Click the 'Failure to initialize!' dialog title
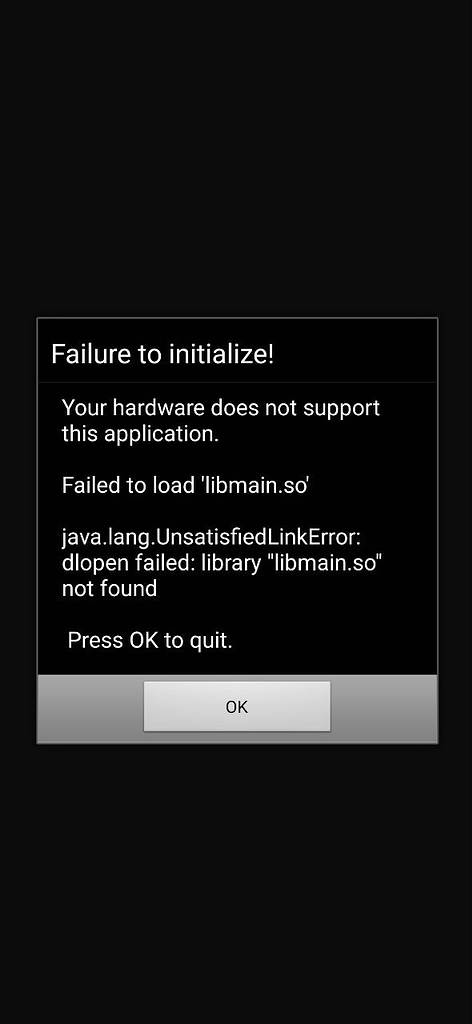The height and width of the screenshot is (1024, 472). tap(163, 355)
